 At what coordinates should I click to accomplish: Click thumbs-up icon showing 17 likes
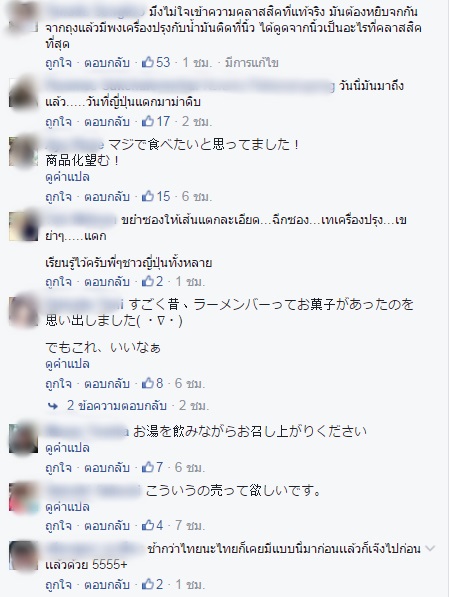pos(147,121)
